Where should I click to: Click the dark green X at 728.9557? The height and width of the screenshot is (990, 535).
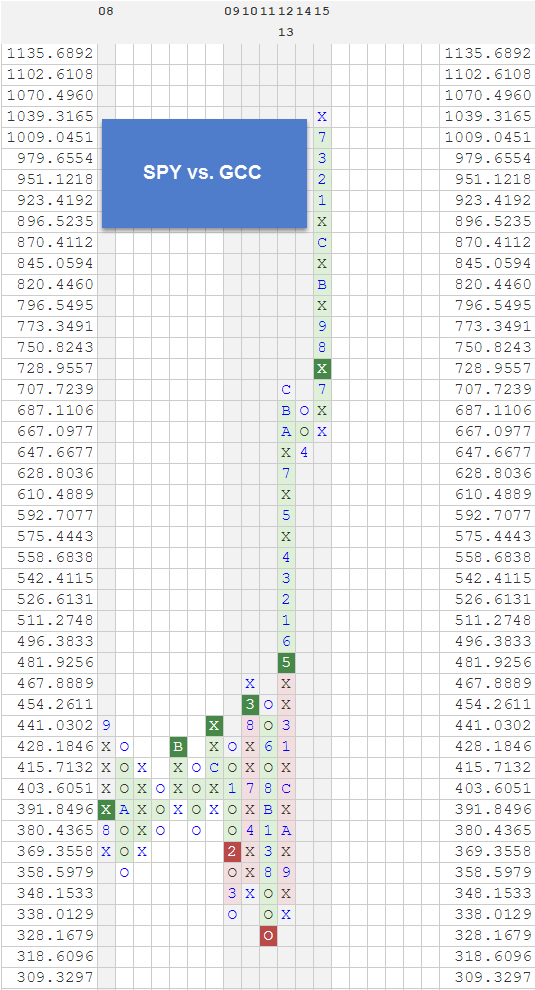[322, 368]
